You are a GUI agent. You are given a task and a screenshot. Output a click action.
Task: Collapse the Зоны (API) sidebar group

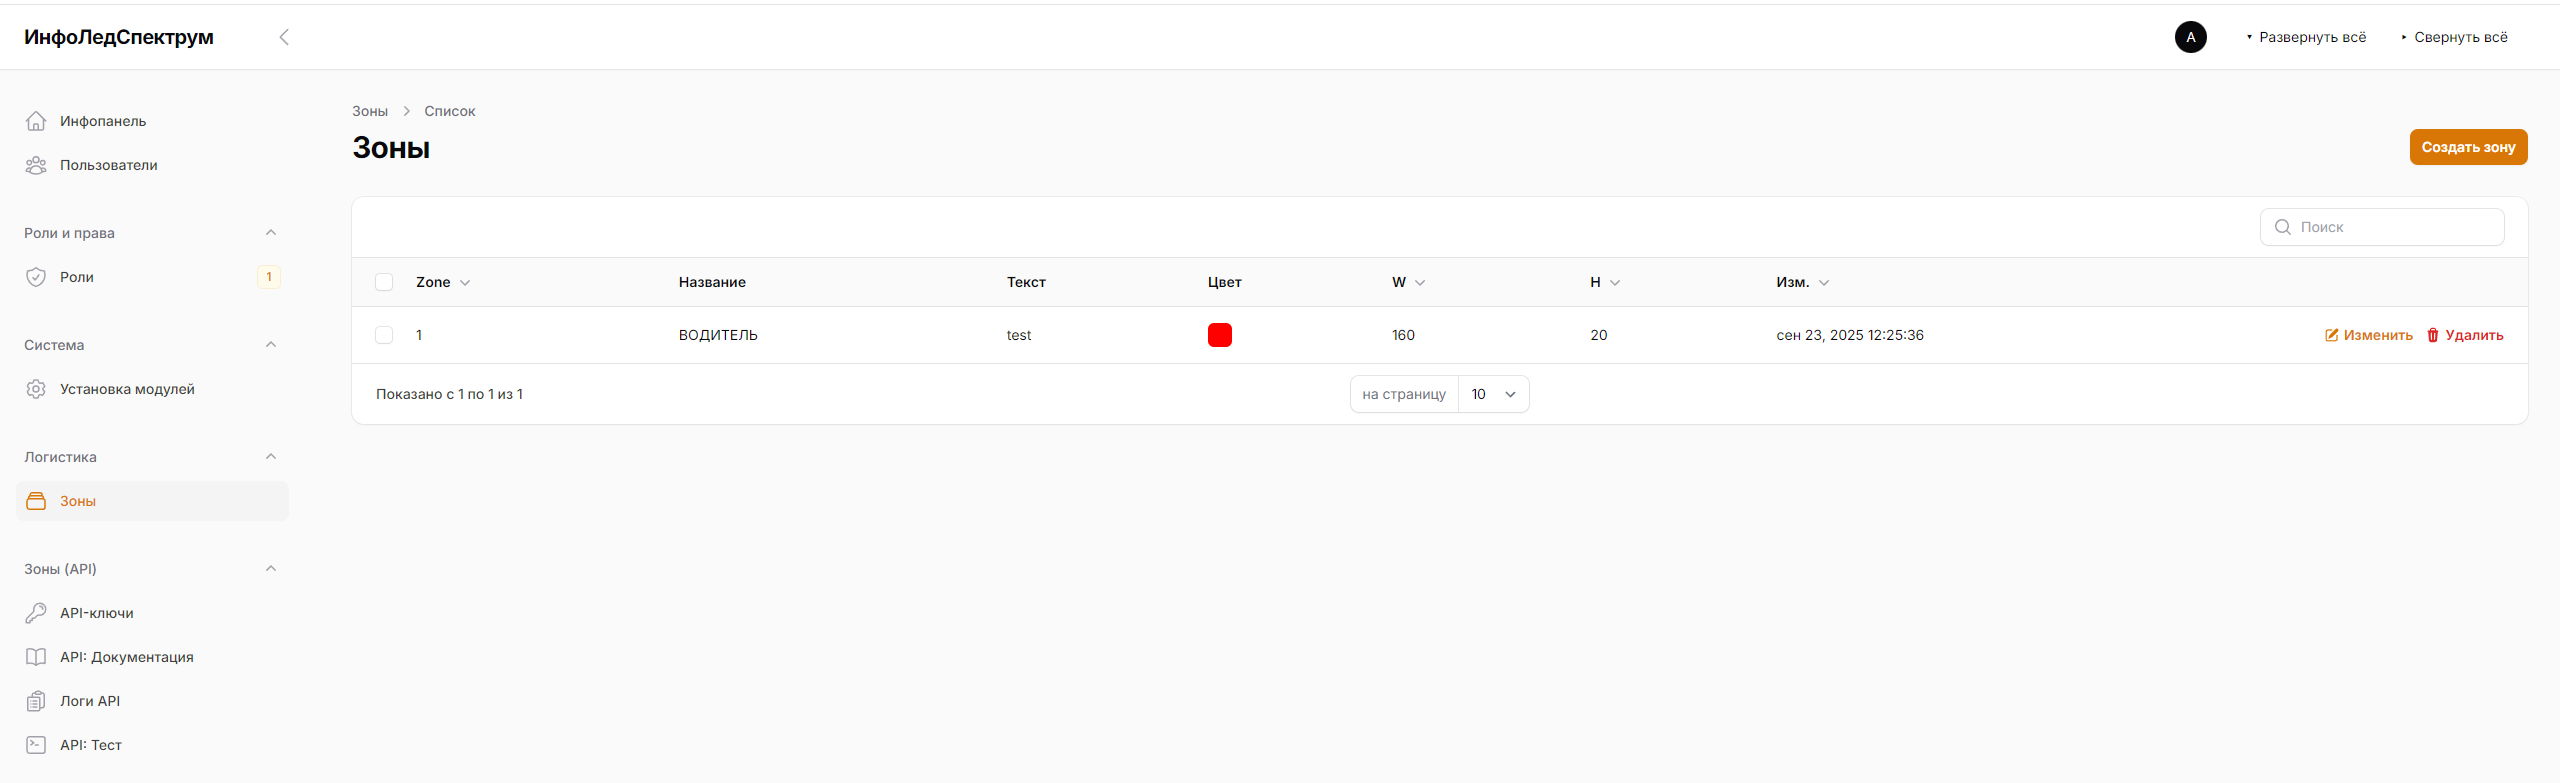[270, 569]
